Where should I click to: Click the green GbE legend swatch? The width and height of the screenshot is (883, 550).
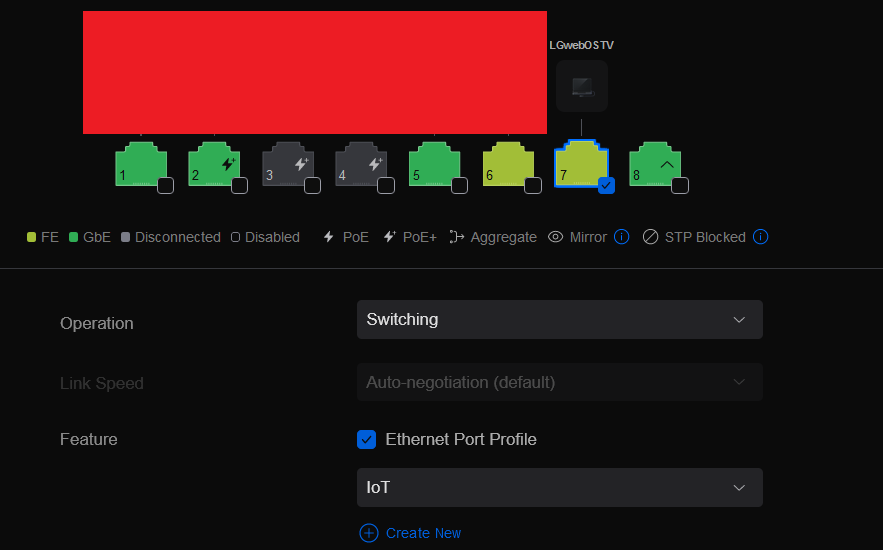73,237
